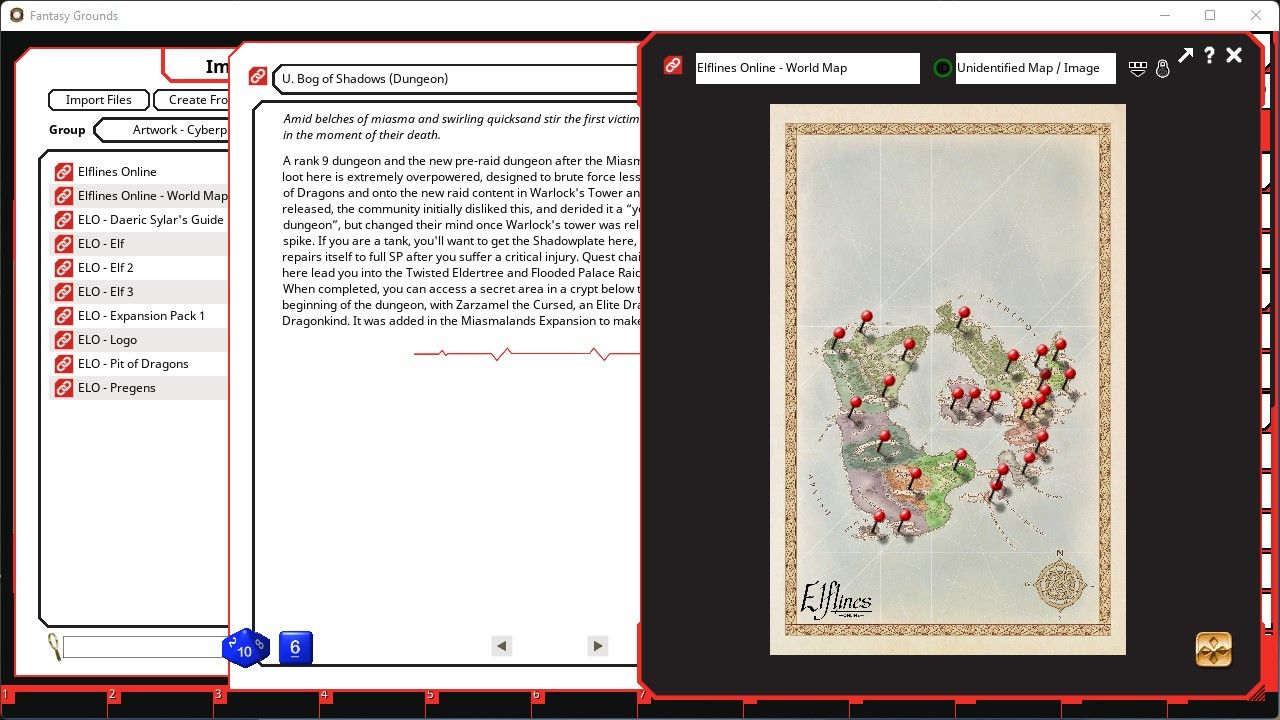
Task: Close the World Map image window
Action: 1234,56
